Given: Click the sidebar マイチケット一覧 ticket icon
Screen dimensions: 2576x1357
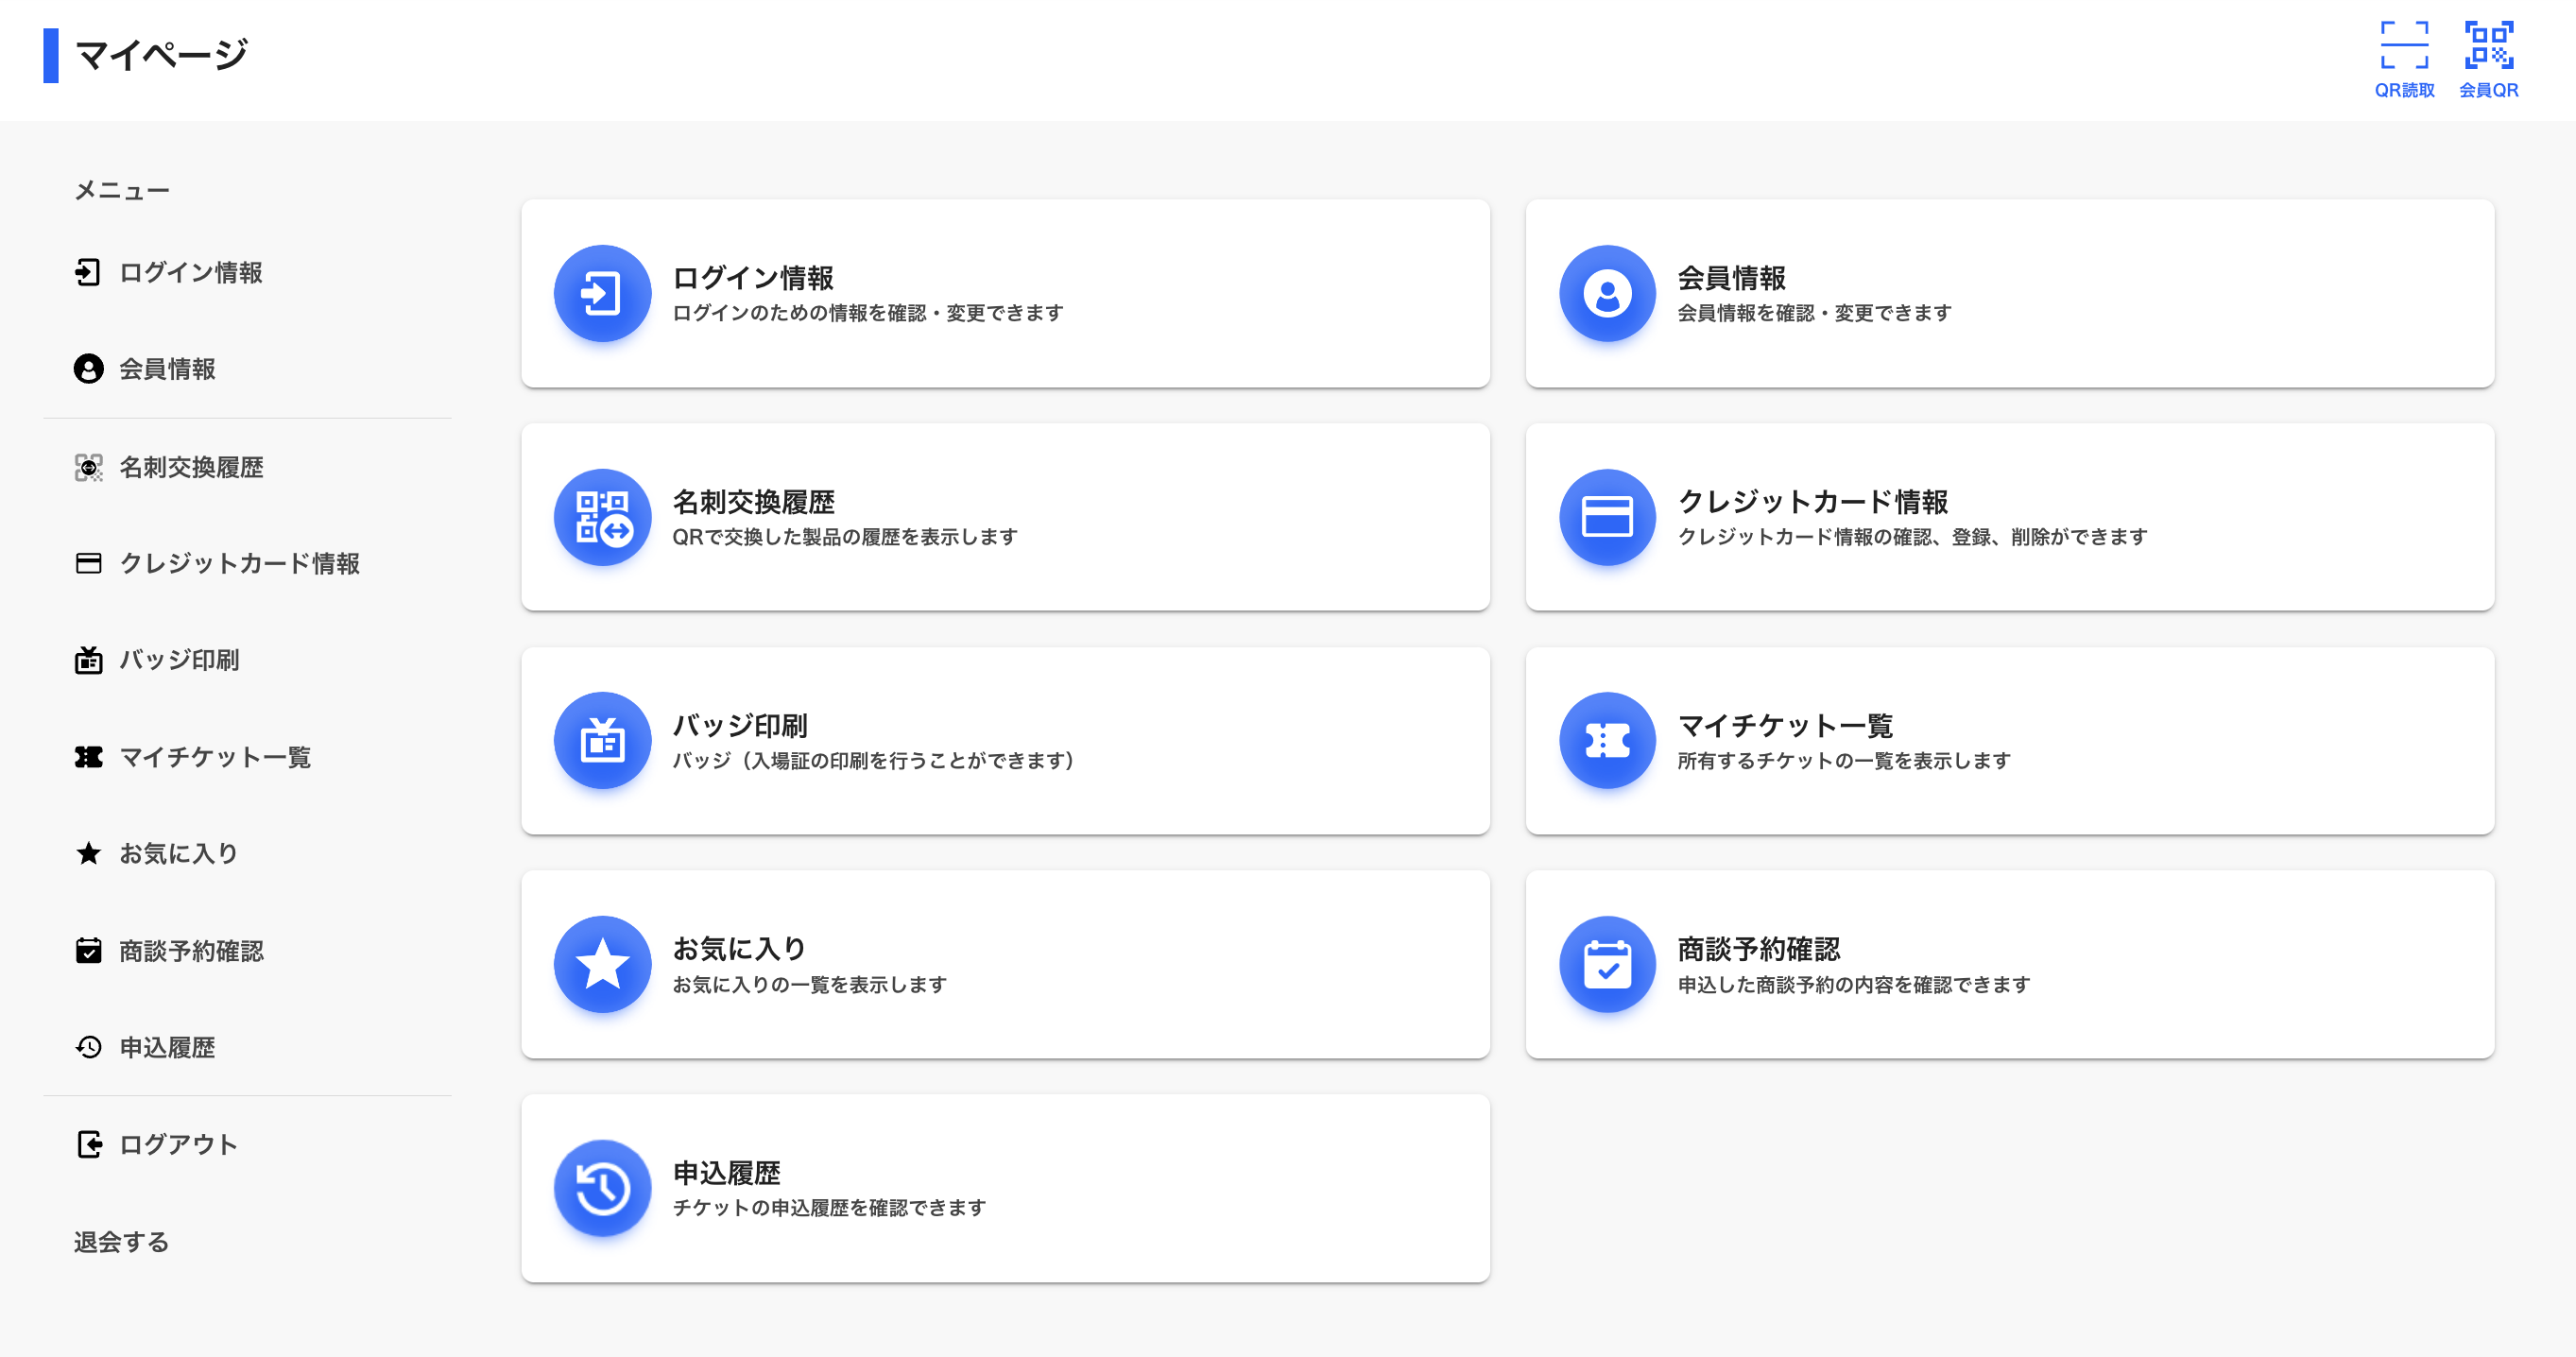Looking at the screenshot, I should pos(88,757).
